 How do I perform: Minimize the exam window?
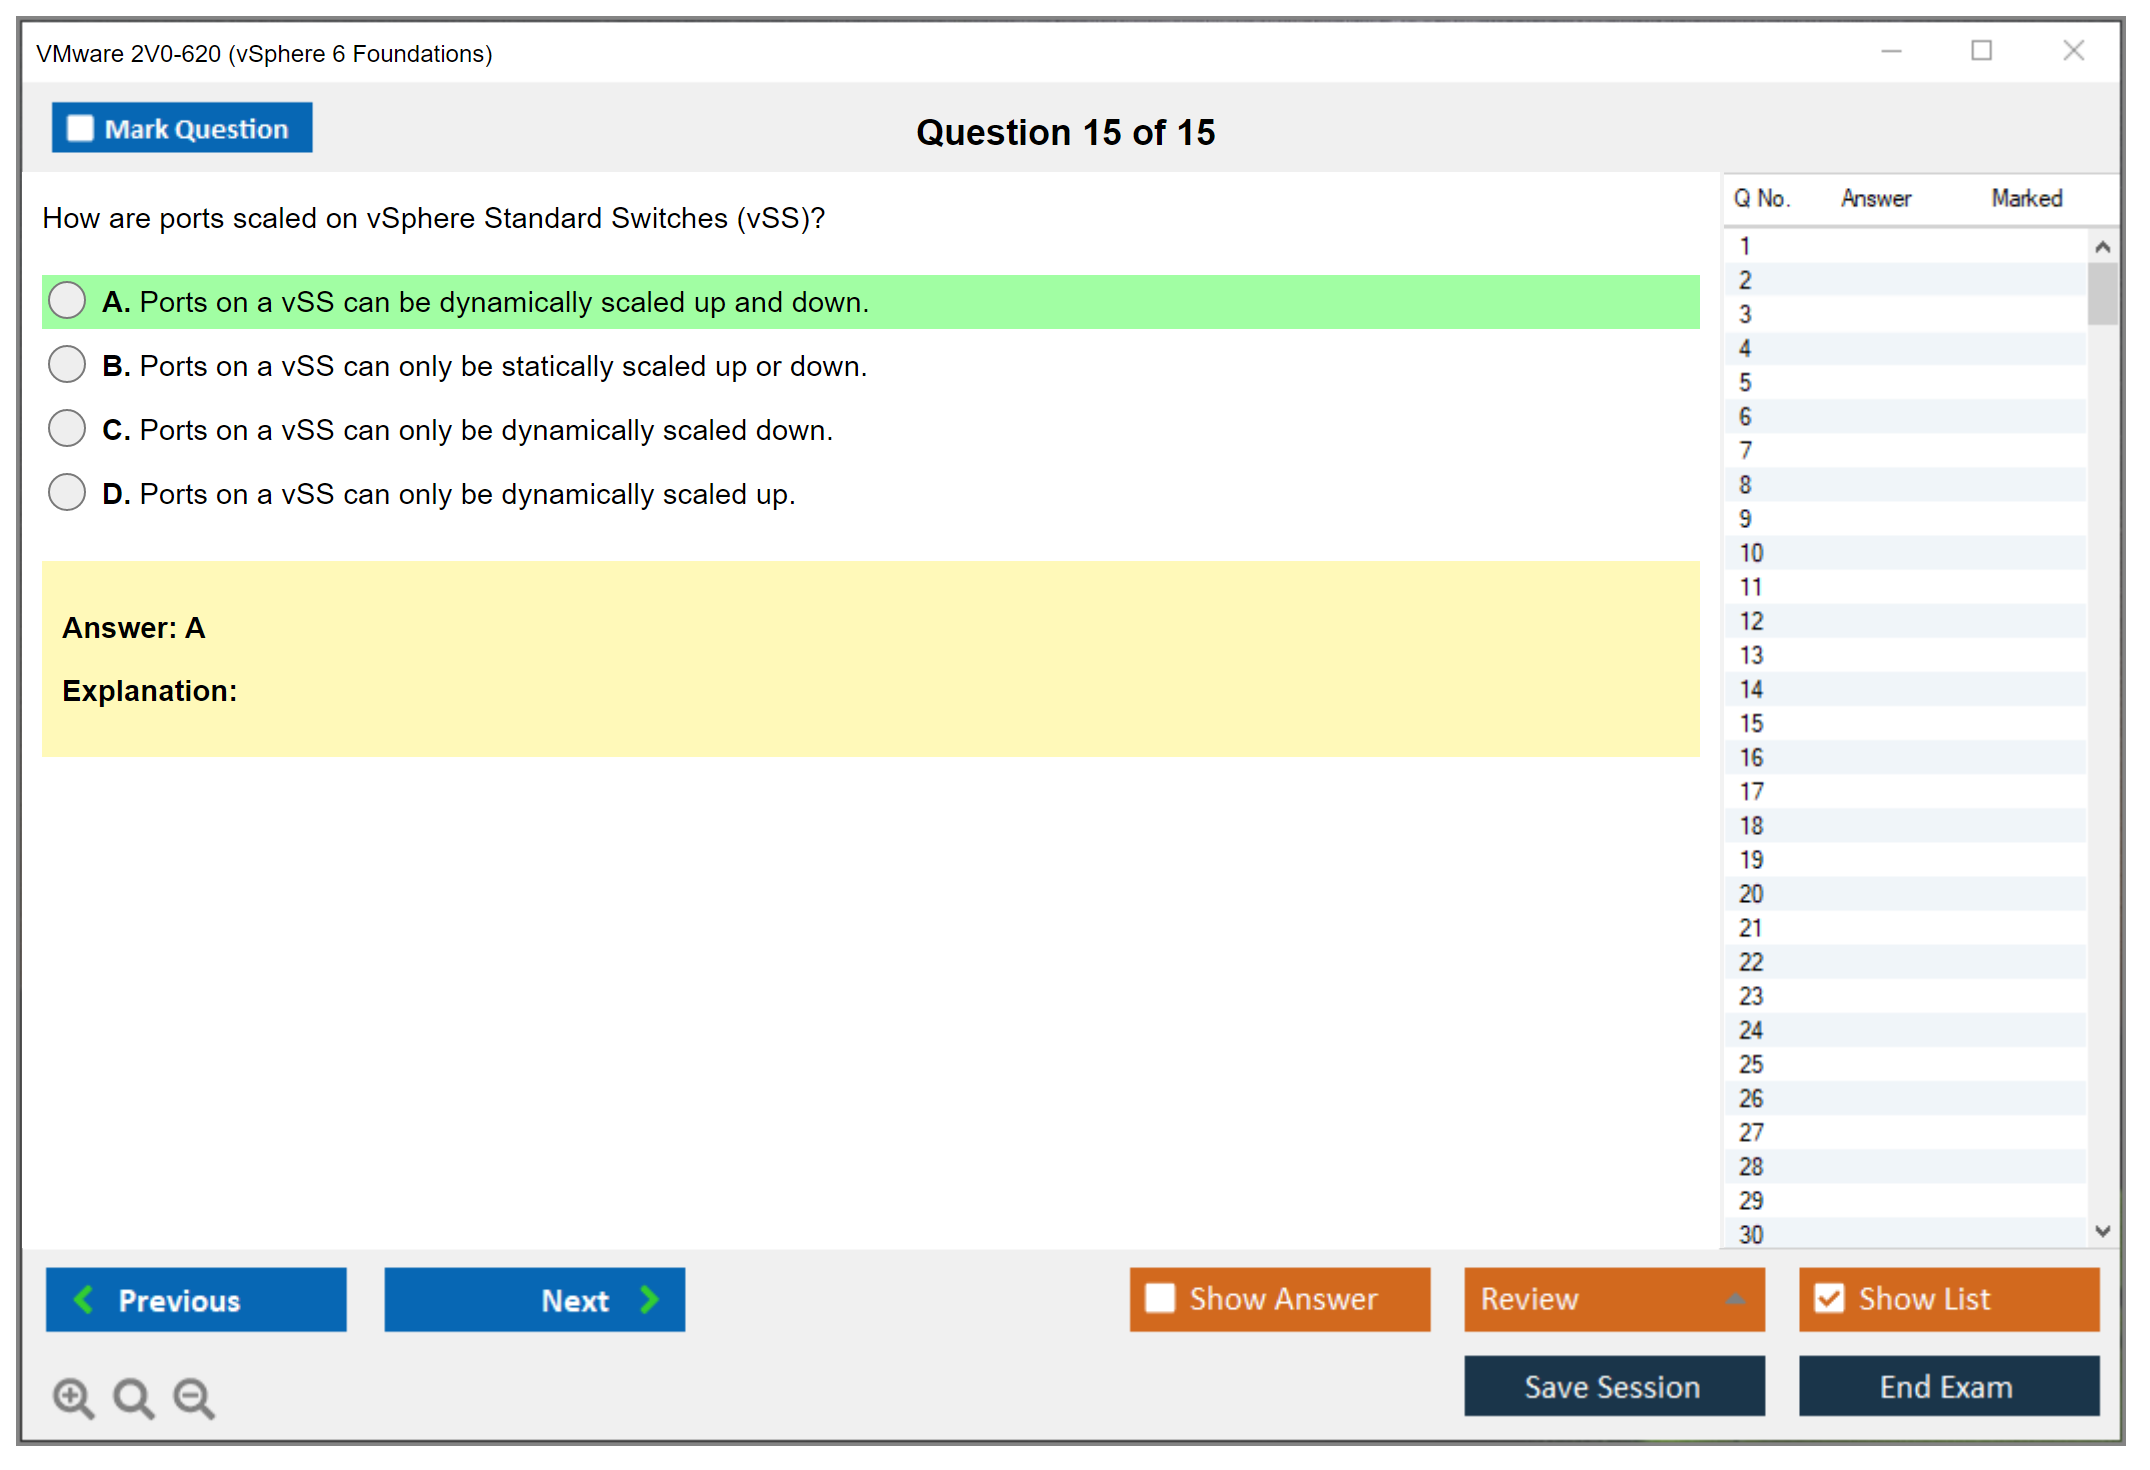[1891, 51]
